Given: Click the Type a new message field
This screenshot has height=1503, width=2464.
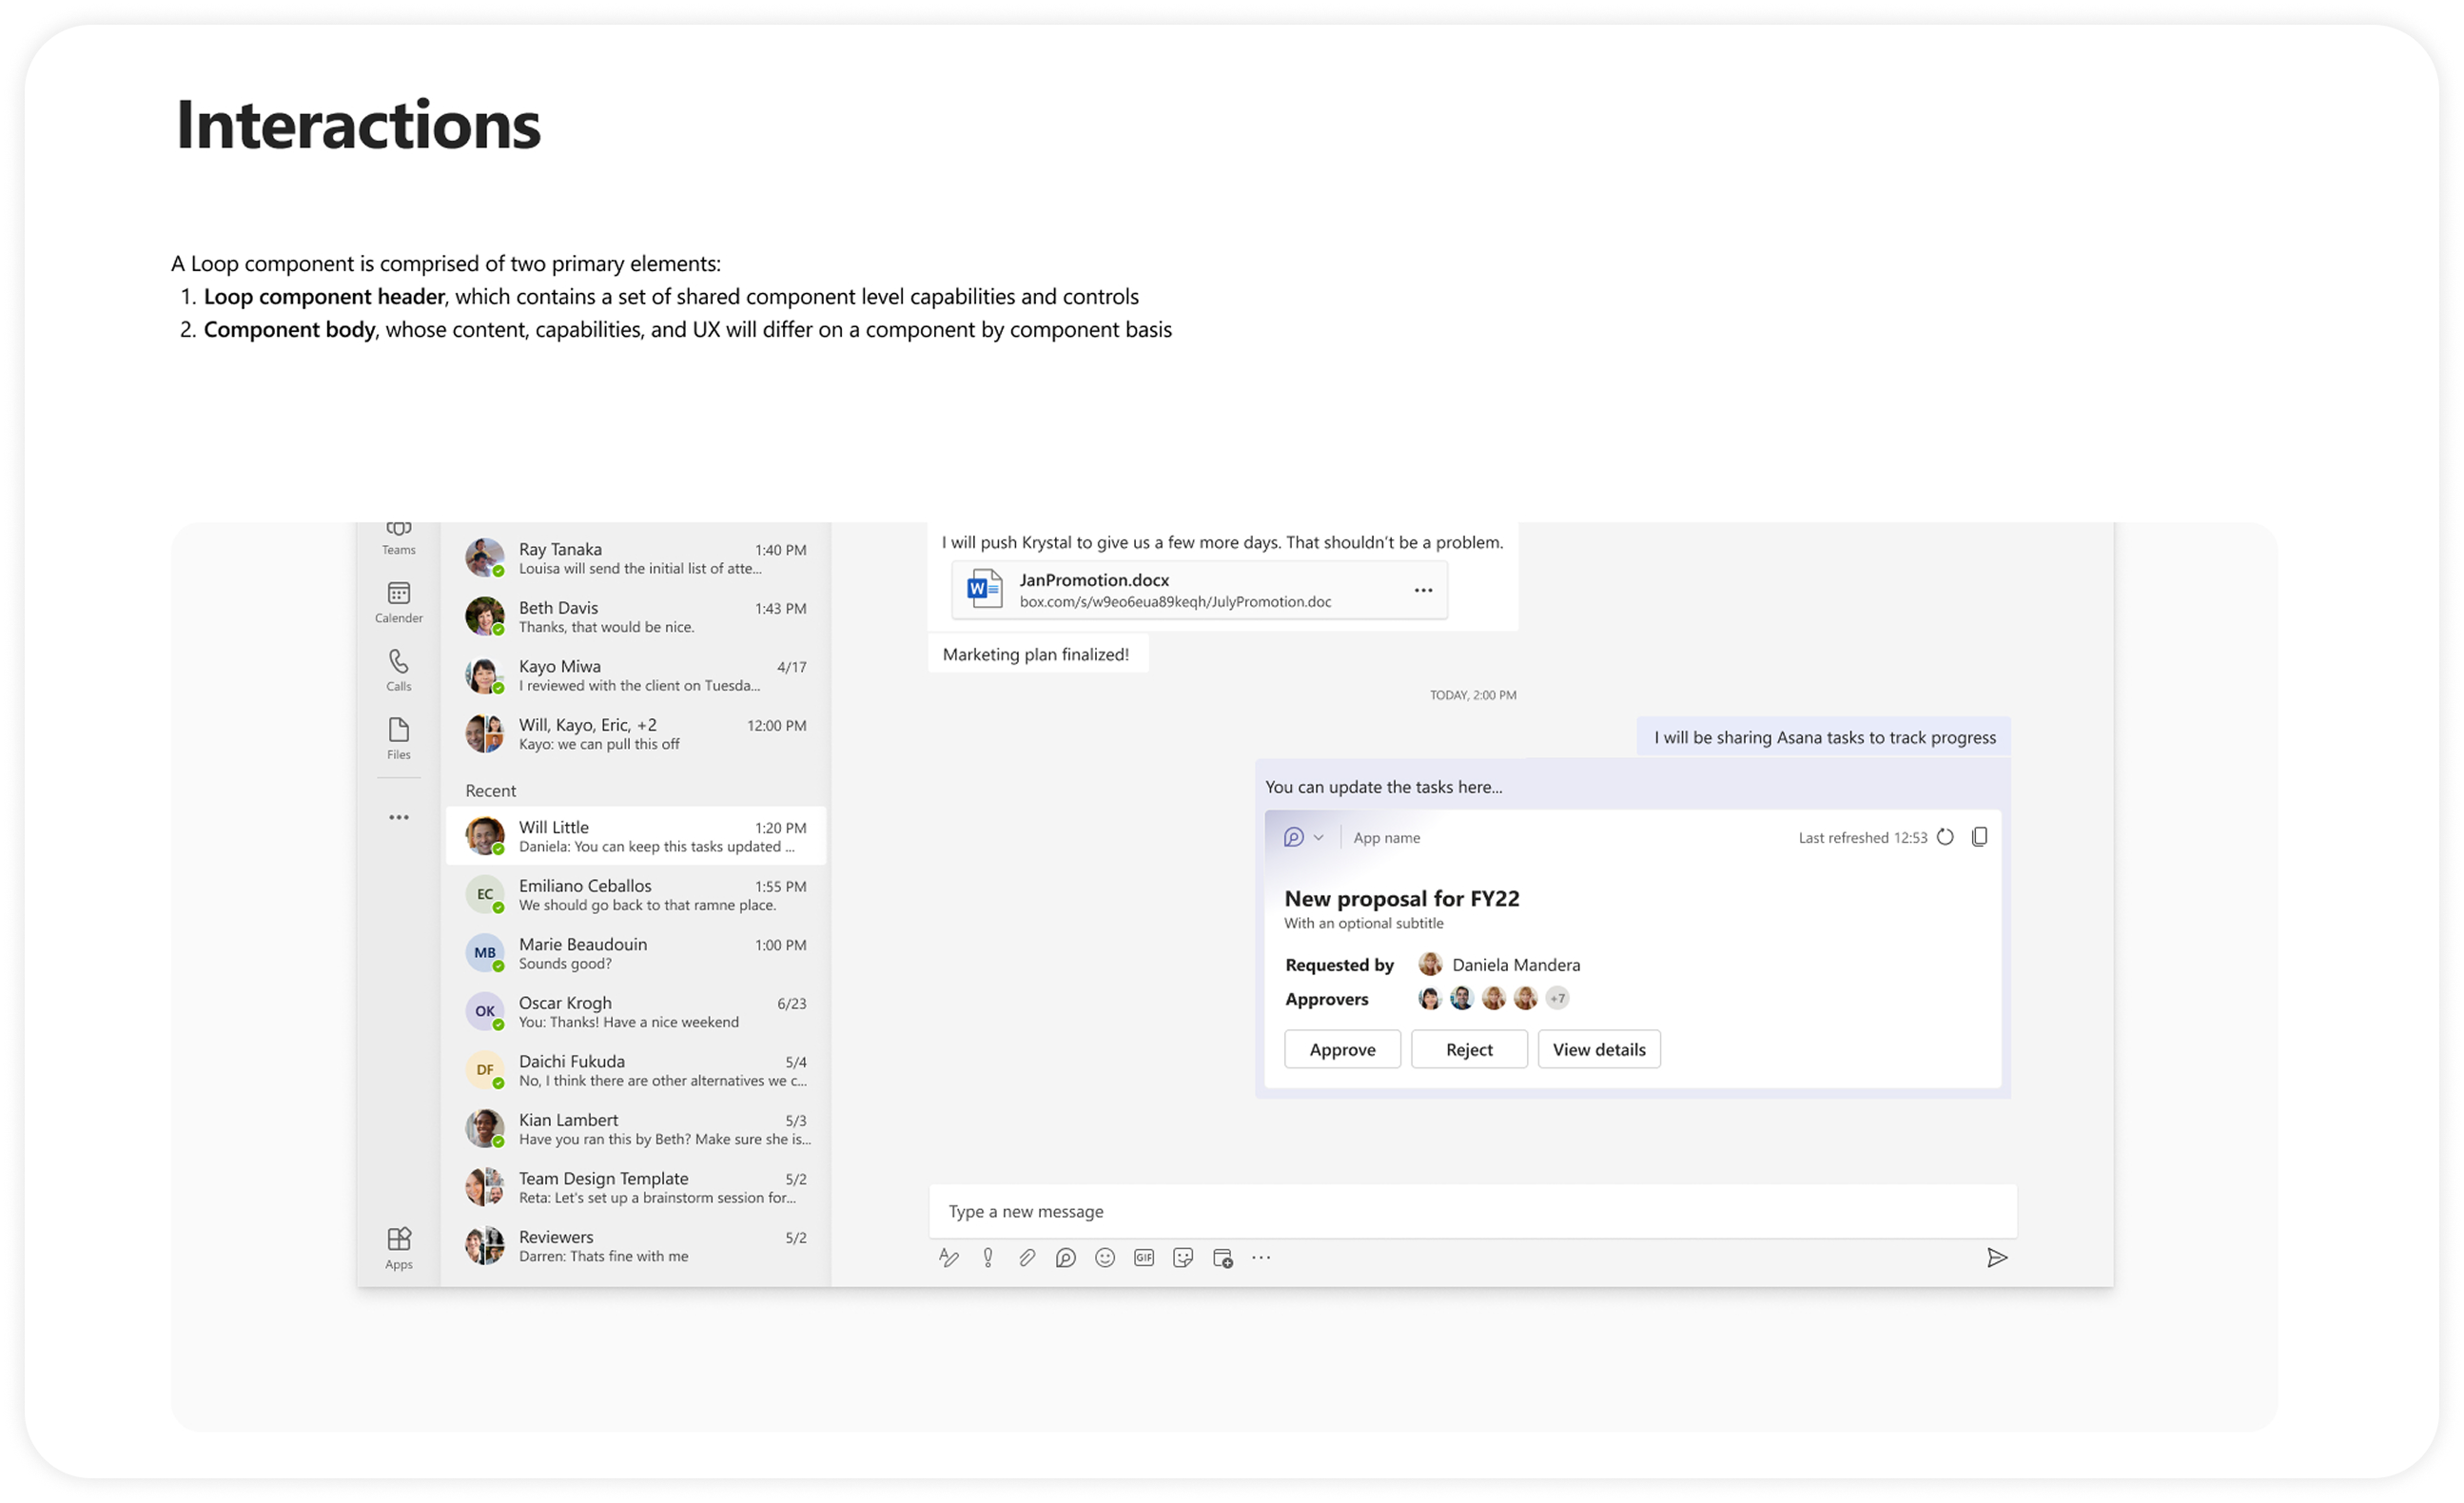Looking at the screenshot, I should pos(1470,1211).
